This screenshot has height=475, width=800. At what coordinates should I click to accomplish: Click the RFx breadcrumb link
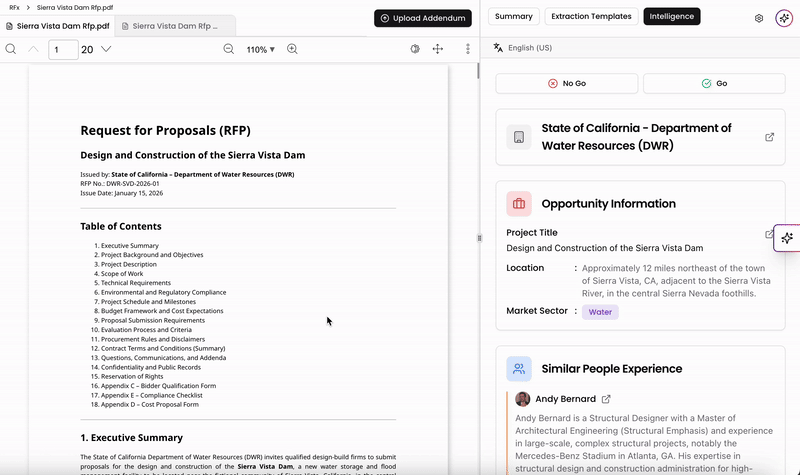pyautogui.click(x=14, y=8)
